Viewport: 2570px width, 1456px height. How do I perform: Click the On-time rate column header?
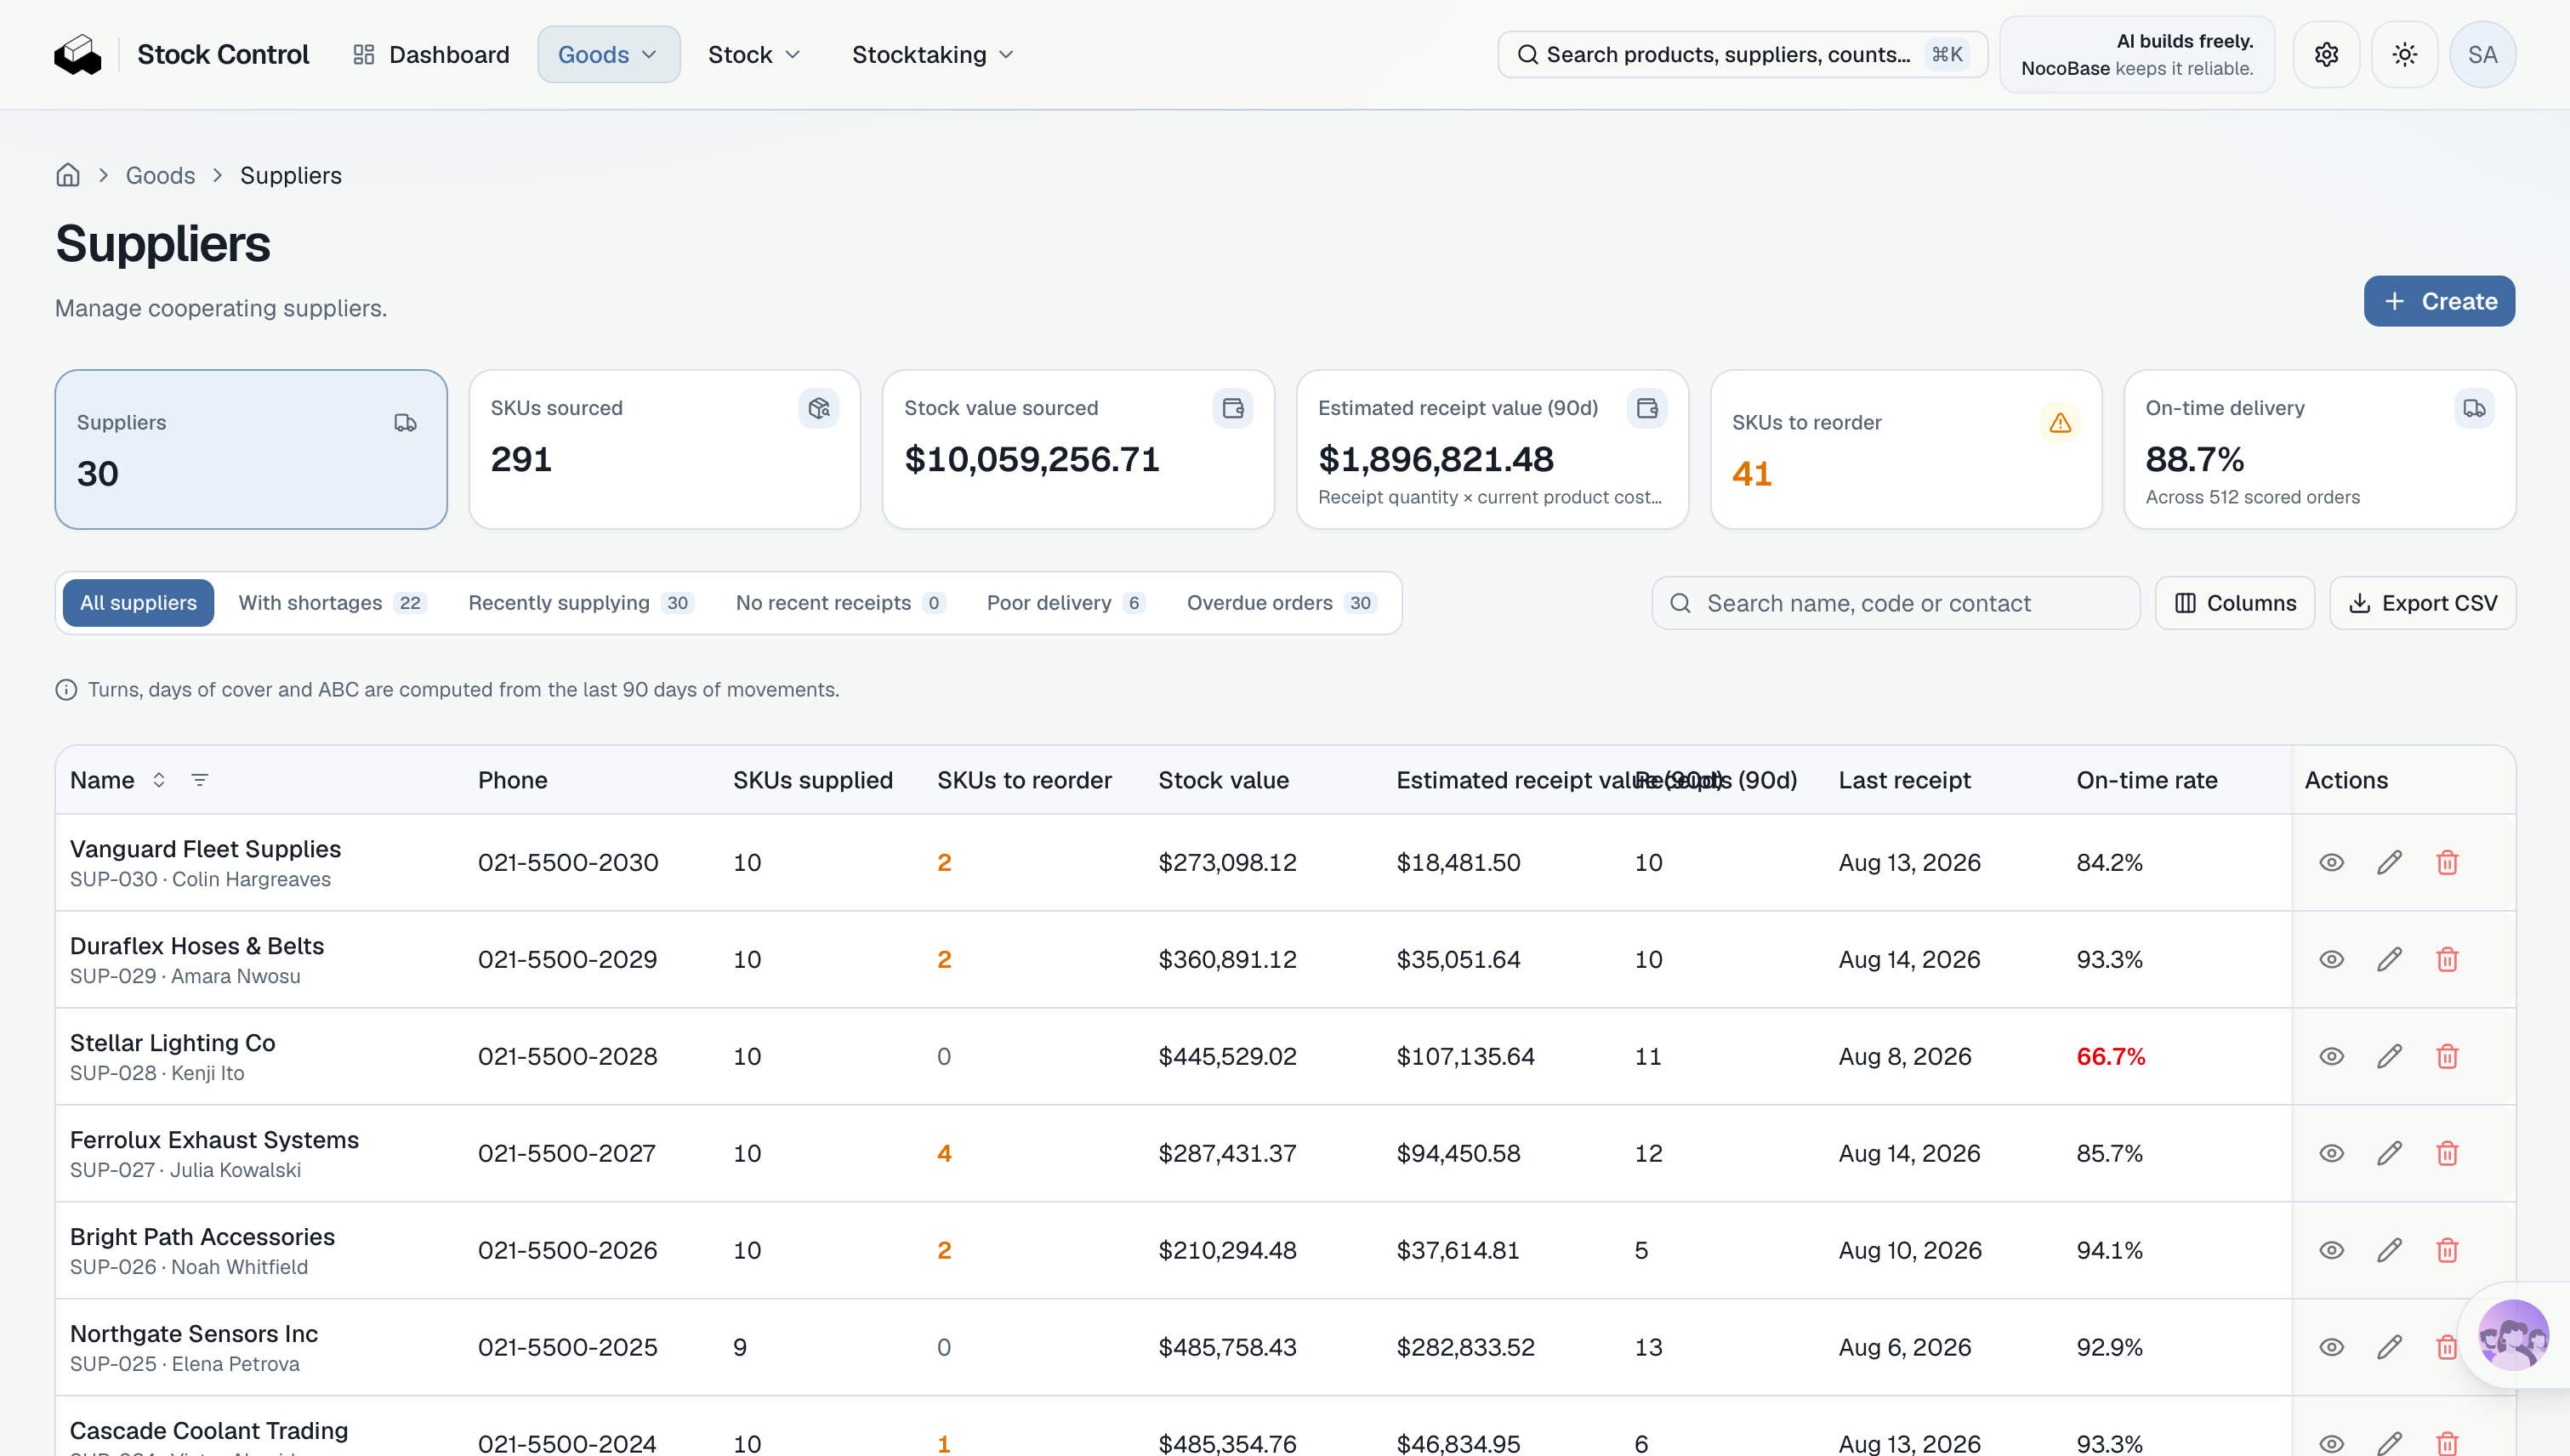pos(2147,780)
